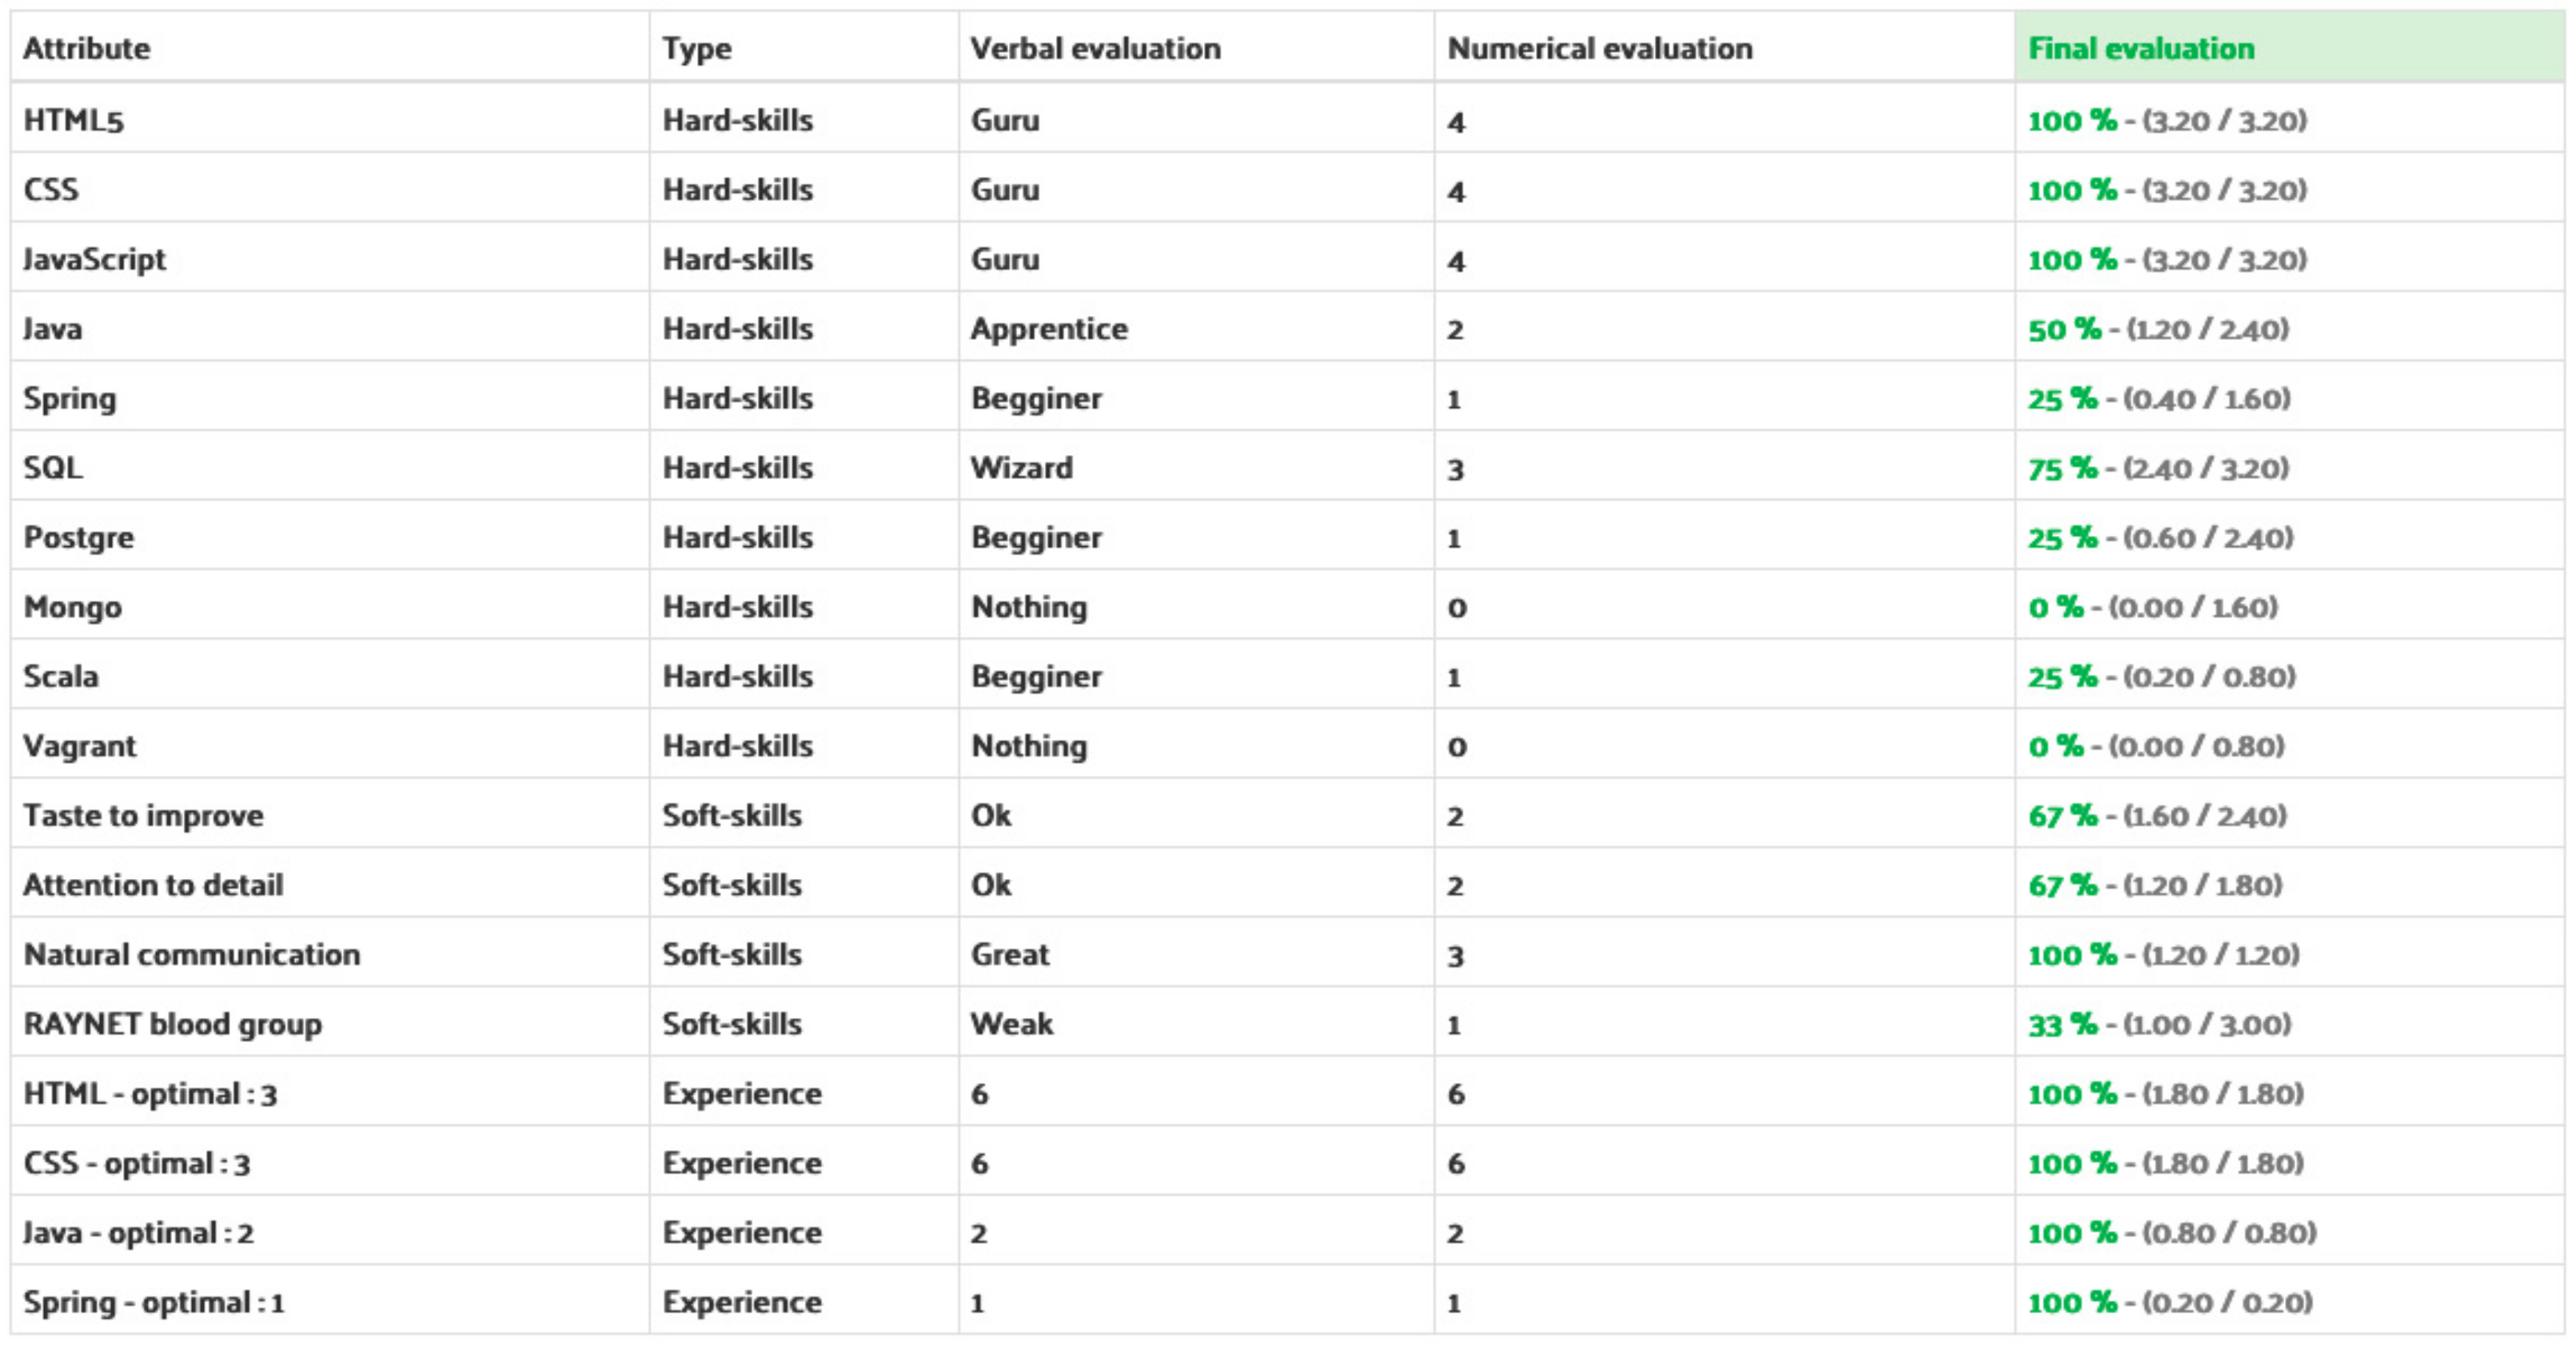Click the Spring - optimal : 1 cell
Image resolution: width=2576 pixels, height=1346 pixels.
154,1302
